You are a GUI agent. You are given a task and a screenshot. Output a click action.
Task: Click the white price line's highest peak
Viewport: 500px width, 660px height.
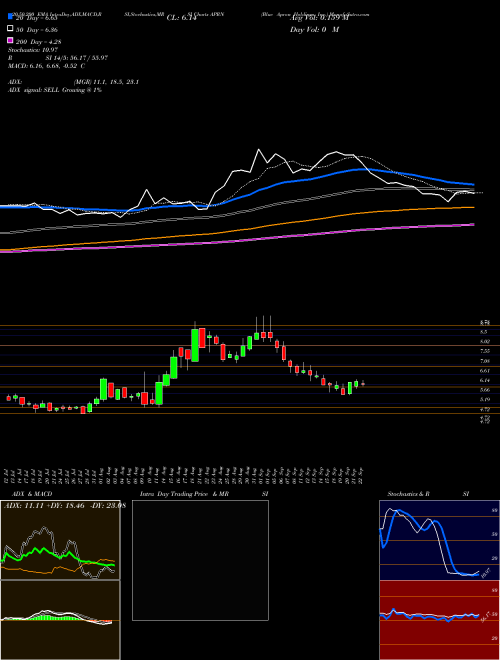[x=258, y=150]
